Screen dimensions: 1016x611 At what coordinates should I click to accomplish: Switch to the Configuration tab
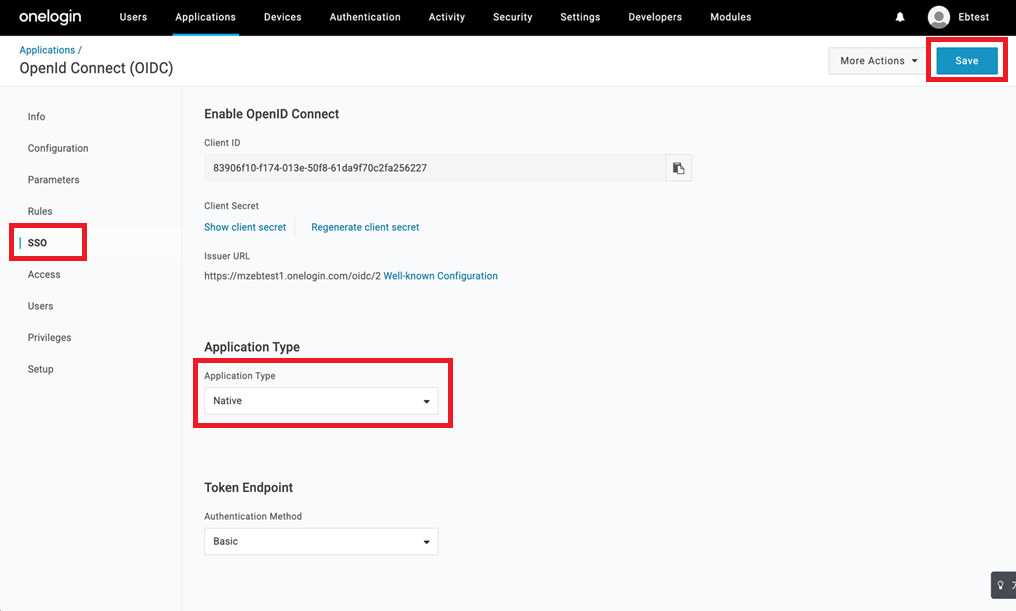(x=58, y=148)
